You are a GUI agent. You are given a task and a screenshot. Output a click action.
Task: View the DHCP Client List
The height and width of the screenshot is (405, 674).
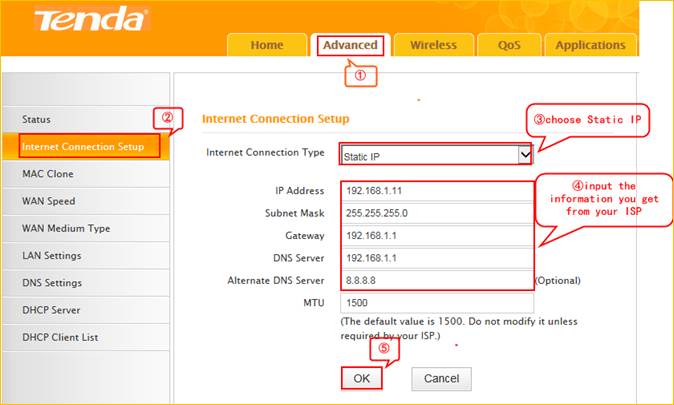click(60, 337)
